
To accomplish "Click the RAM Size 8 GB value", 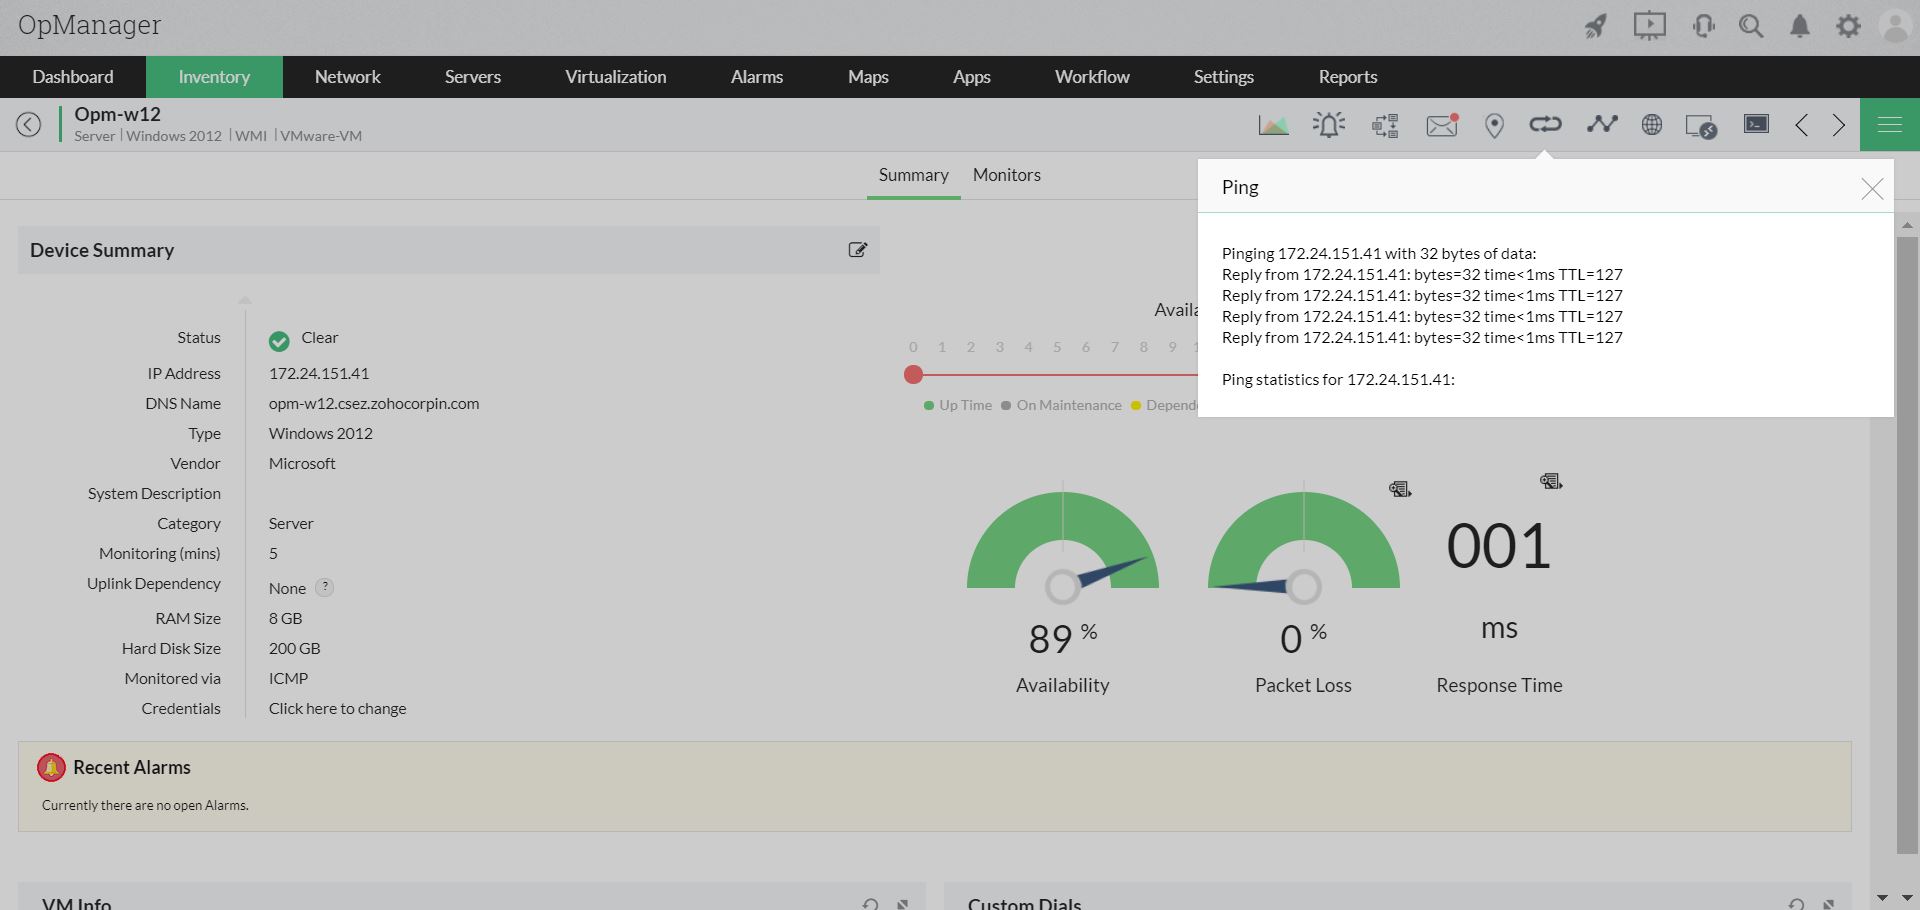I will pyautogui.click(x=286, y=618).
